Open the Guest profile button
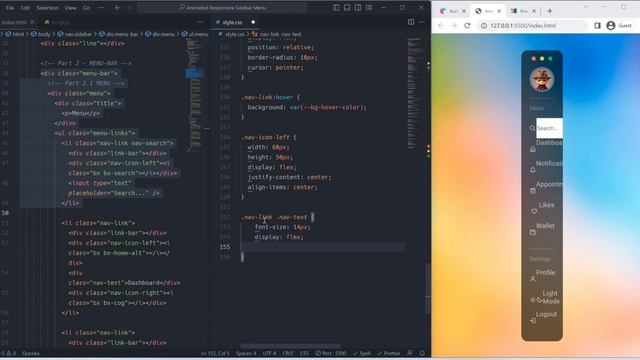640x360 pixels. [x=619, y=26]
